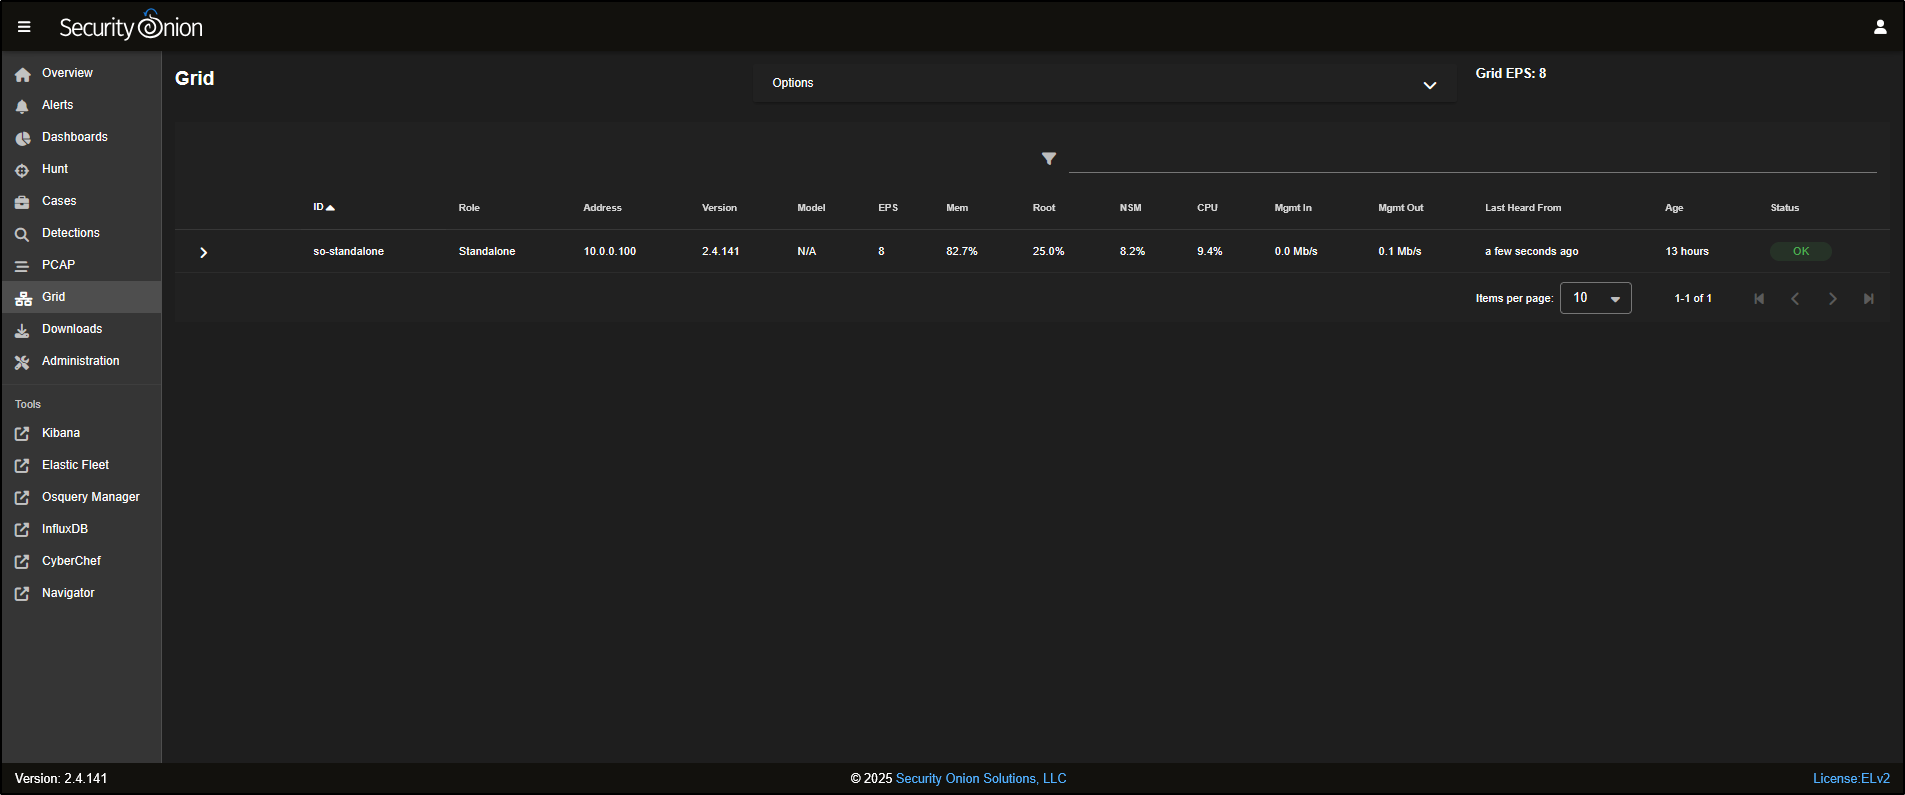The width and height of the screenshot is (1905, 795).
Task: Click the License:ELv2 link
Action: 1850,779
